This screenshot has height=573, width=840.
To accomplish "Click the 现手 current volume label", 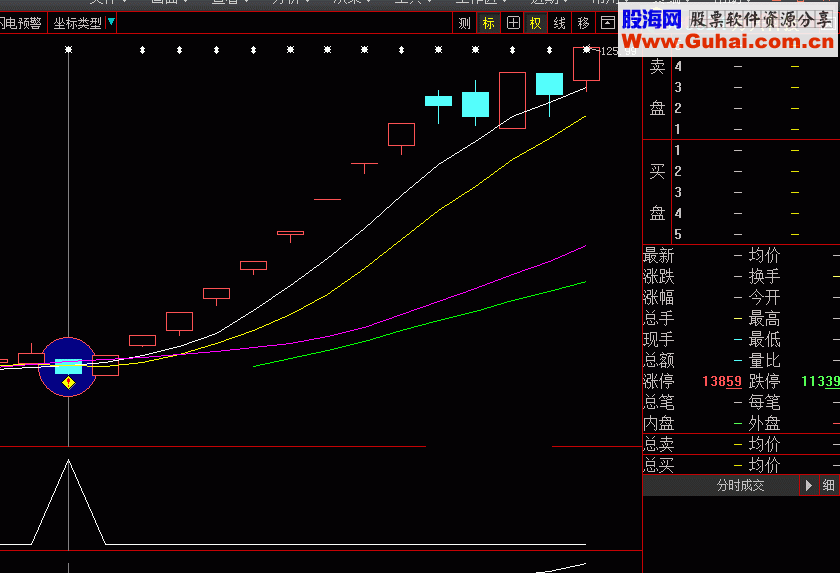I will pyautogui.click(x=658, y=339).
